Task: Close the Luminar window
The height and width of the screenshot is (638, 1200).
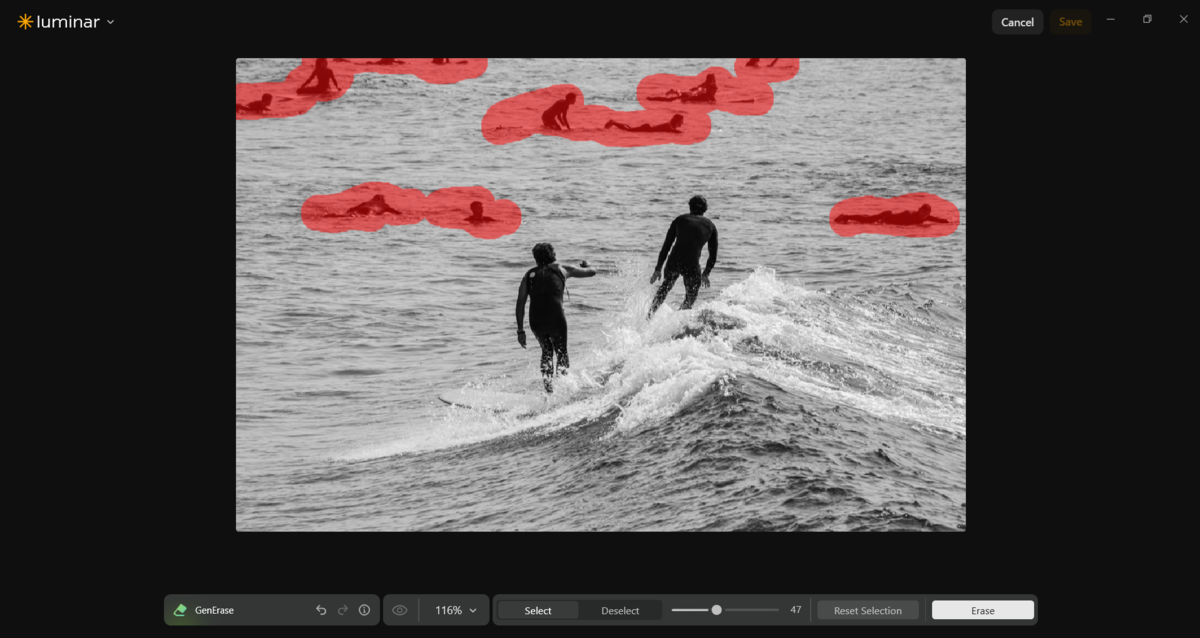Action: pos(1184,19)
